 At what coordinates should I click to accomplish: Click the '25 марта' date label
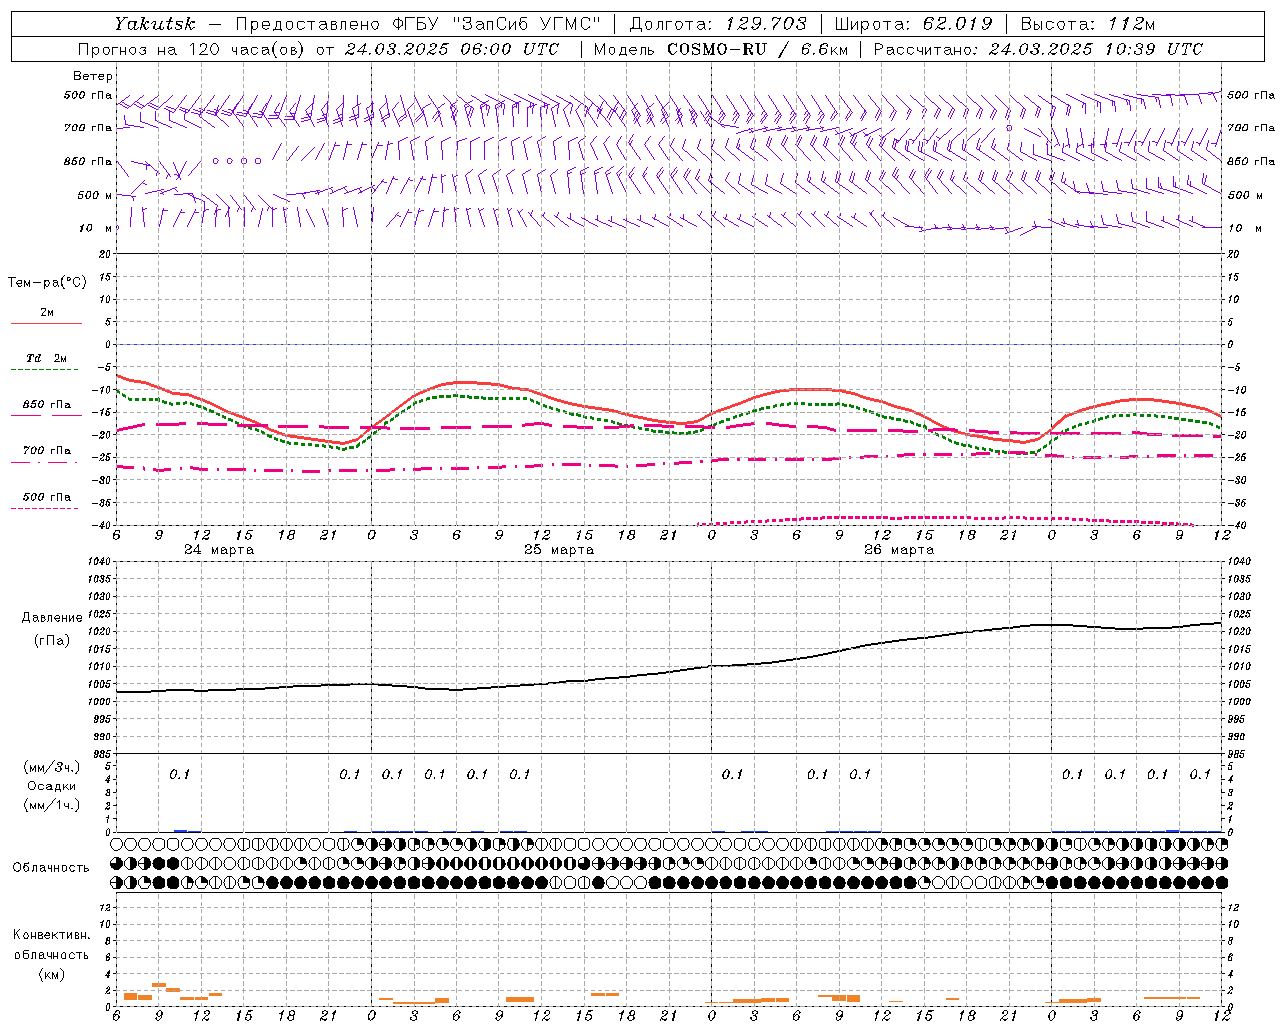559,550
